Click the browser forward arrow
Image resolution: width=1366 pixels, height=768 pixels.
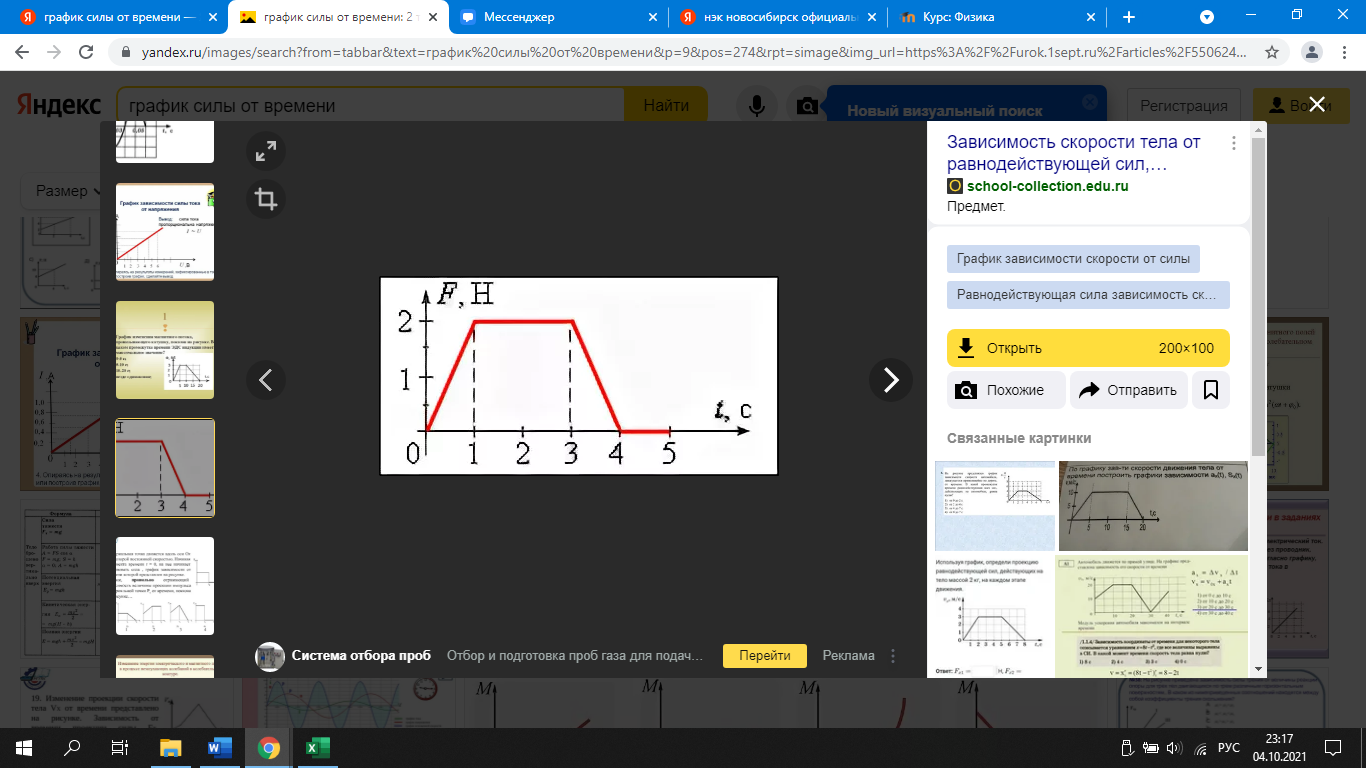point(57,52)
